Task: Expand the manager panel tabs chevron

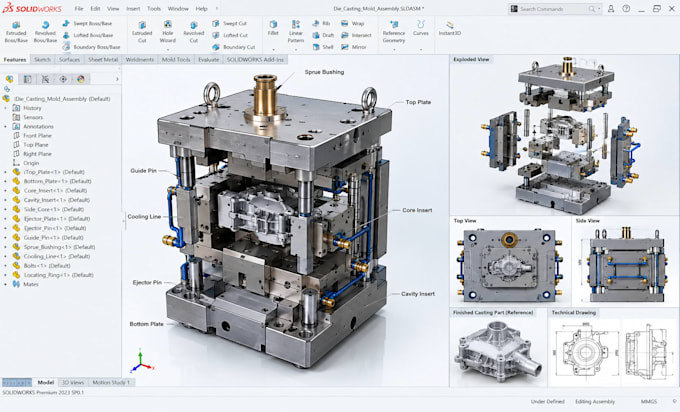Action: (x=117, y=79)
